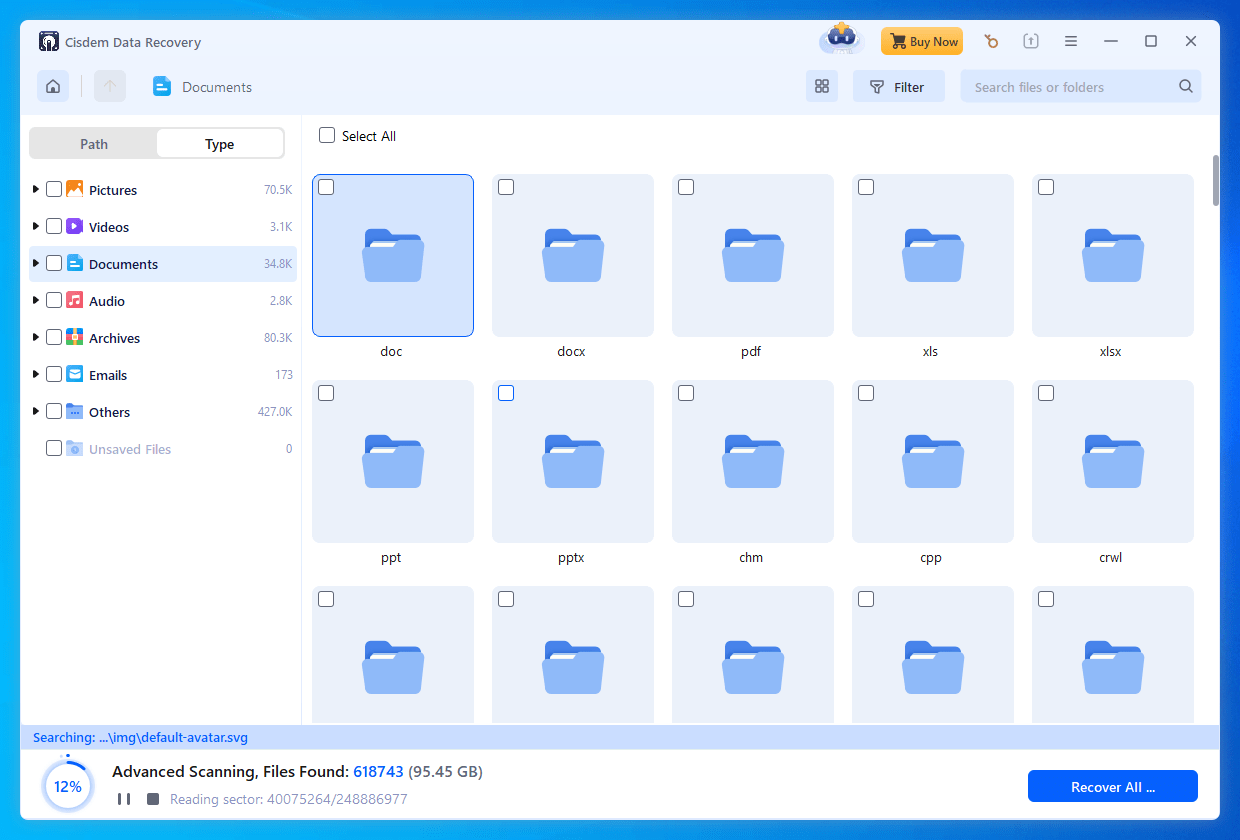Screen dimensions: 1240x840
Task: Click the Pictures category icon
Action: (75, 189)
